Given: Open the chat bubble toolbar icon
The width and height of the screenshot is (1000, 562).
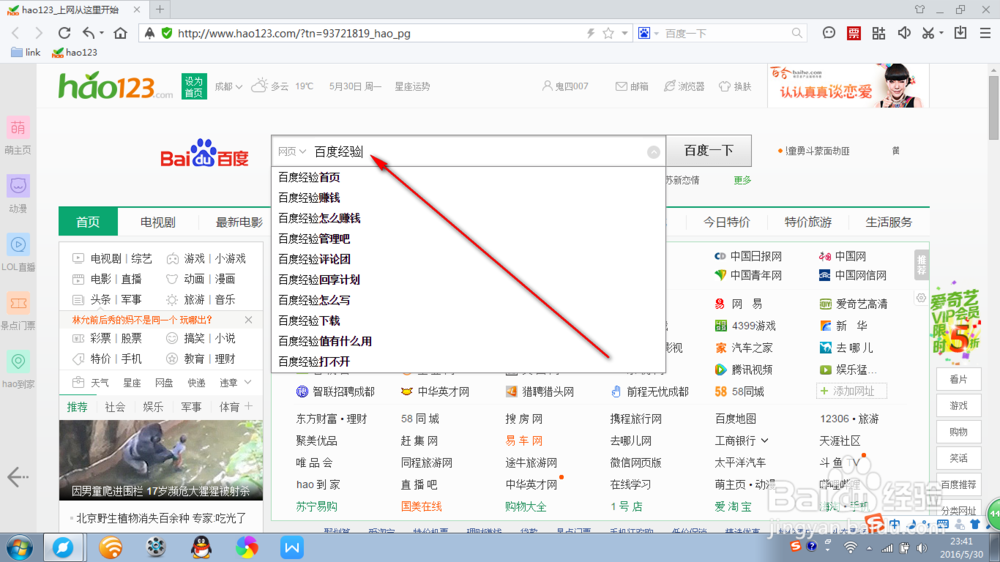Looking at the screenshot, I should pos(828,33).
